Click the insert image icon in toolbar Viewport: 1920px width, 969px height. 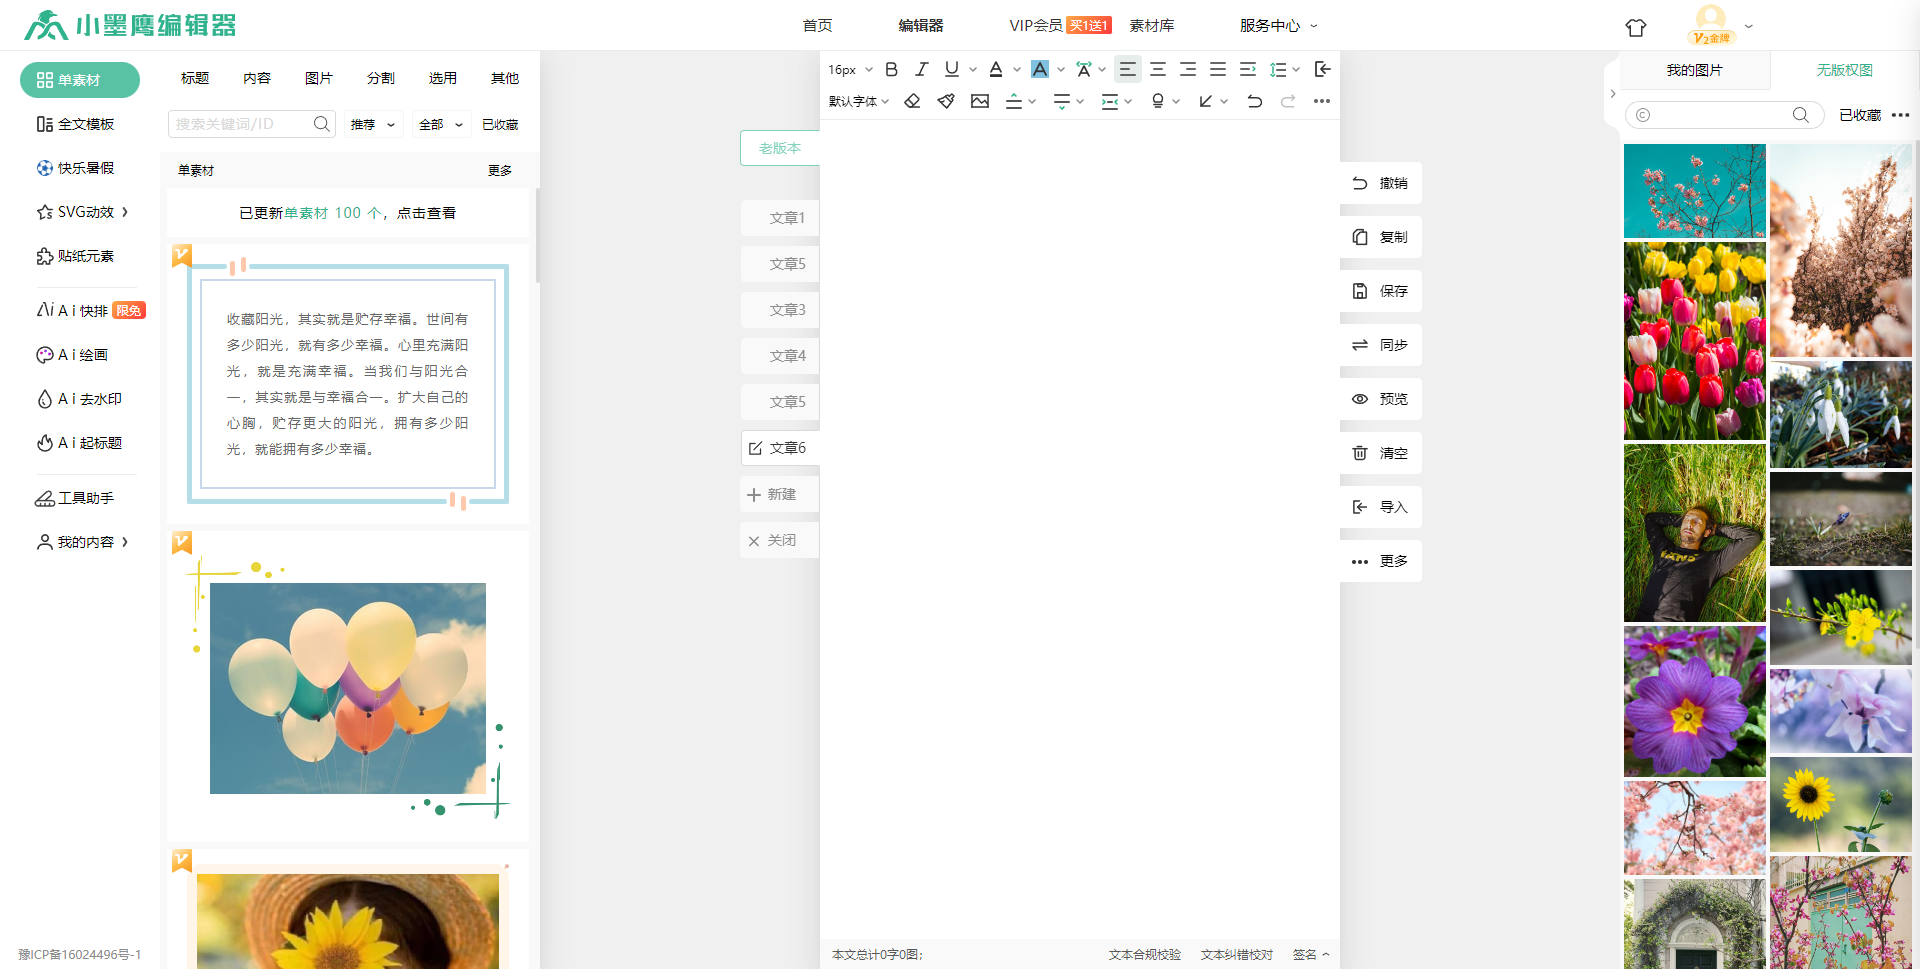pyautogui.click(x=980, y=101)
